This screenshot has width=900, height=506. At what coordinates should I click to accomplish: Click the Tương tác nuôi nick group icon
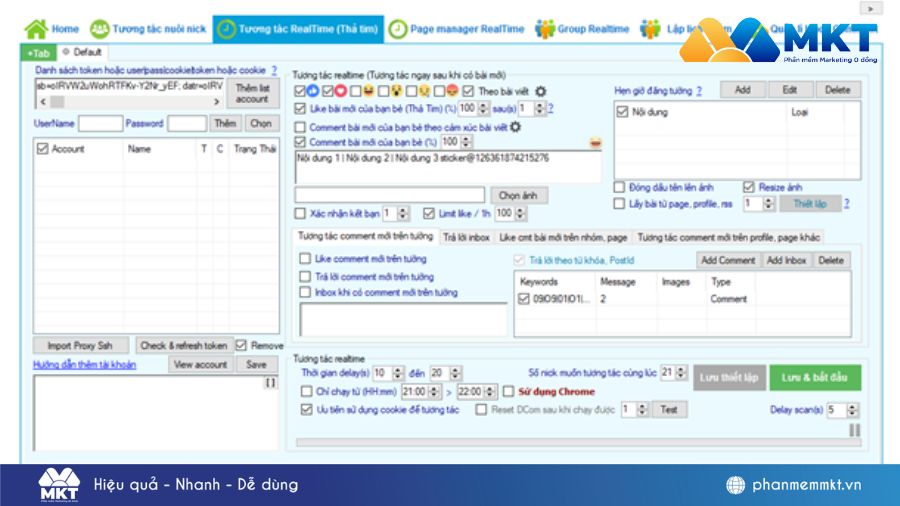coord(100,29)
